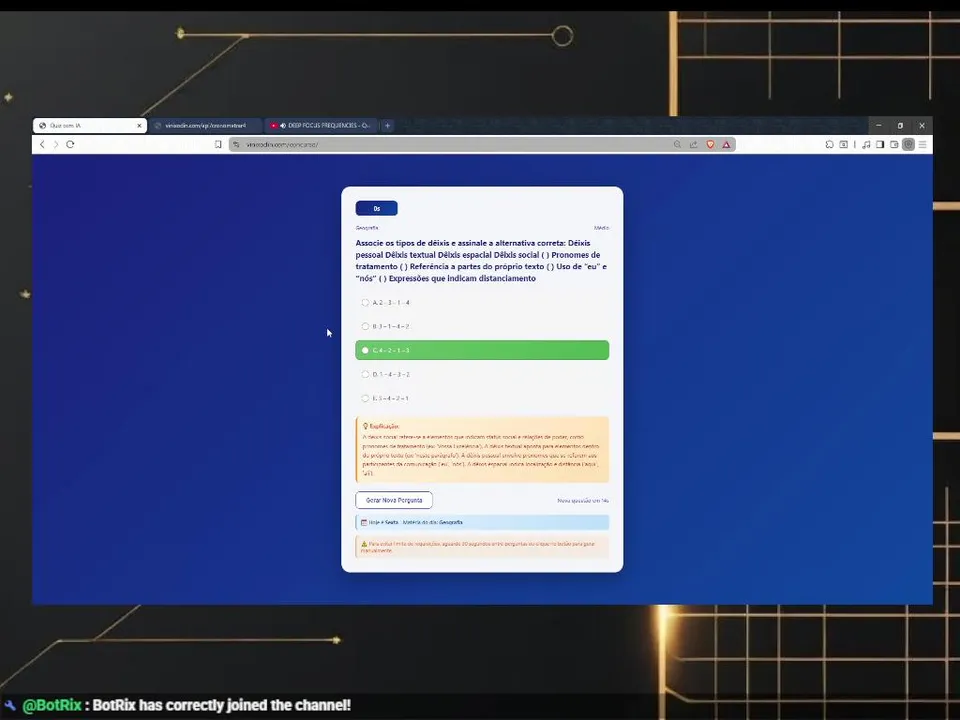The width and height of the screenshot is (960, 720).
Task: Select answer option E
Action: [482, 398]
